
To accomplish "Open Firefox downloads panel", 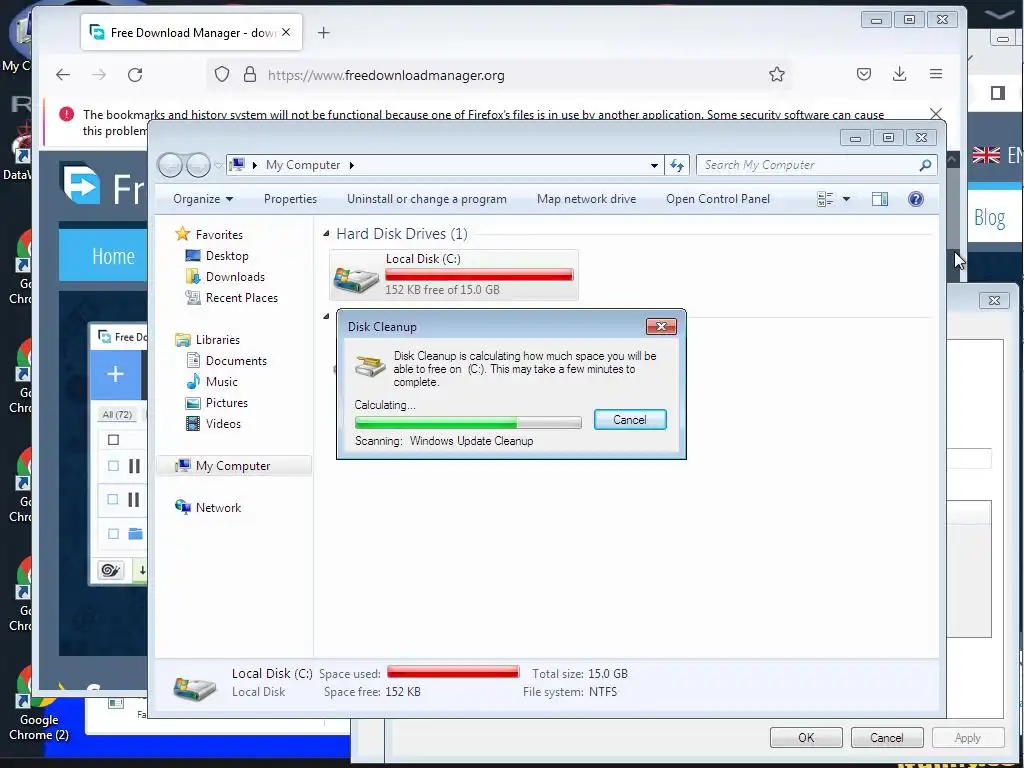I will (x=899, y=74).
